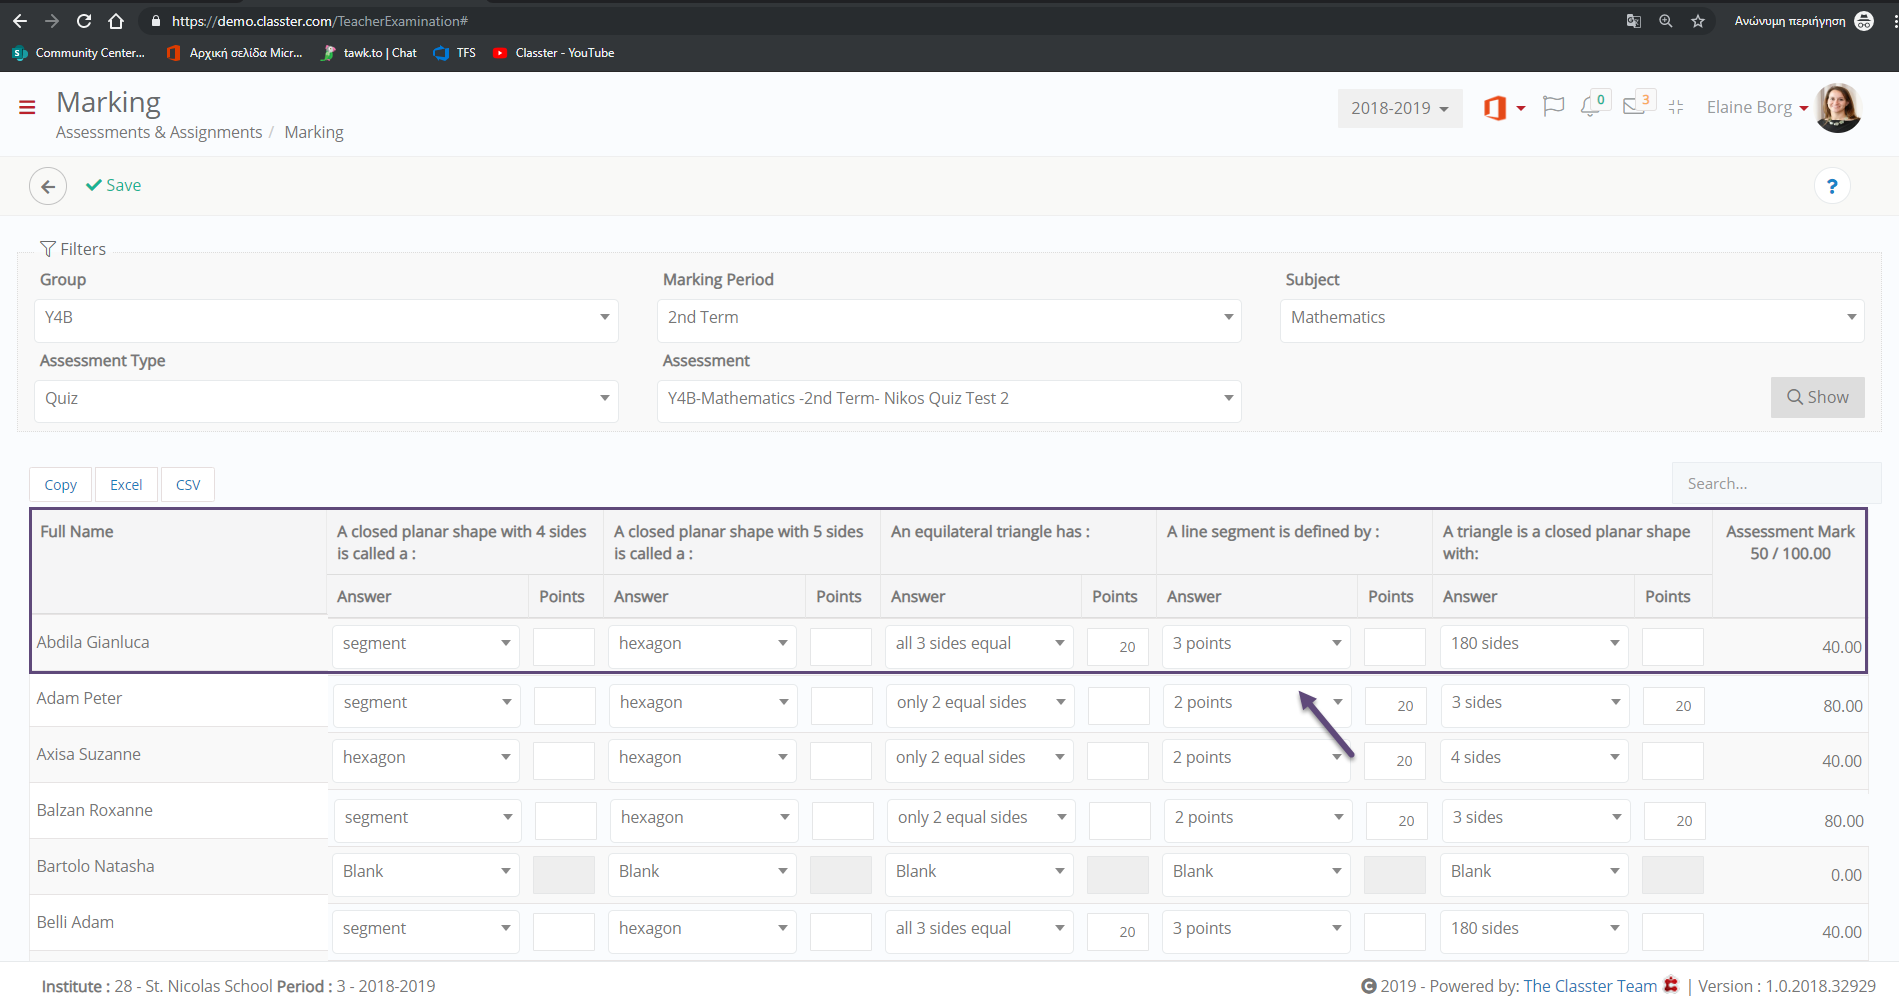Open the help question mark icon
This screenshot has width=1899, height=1008.
point(1832,186)
